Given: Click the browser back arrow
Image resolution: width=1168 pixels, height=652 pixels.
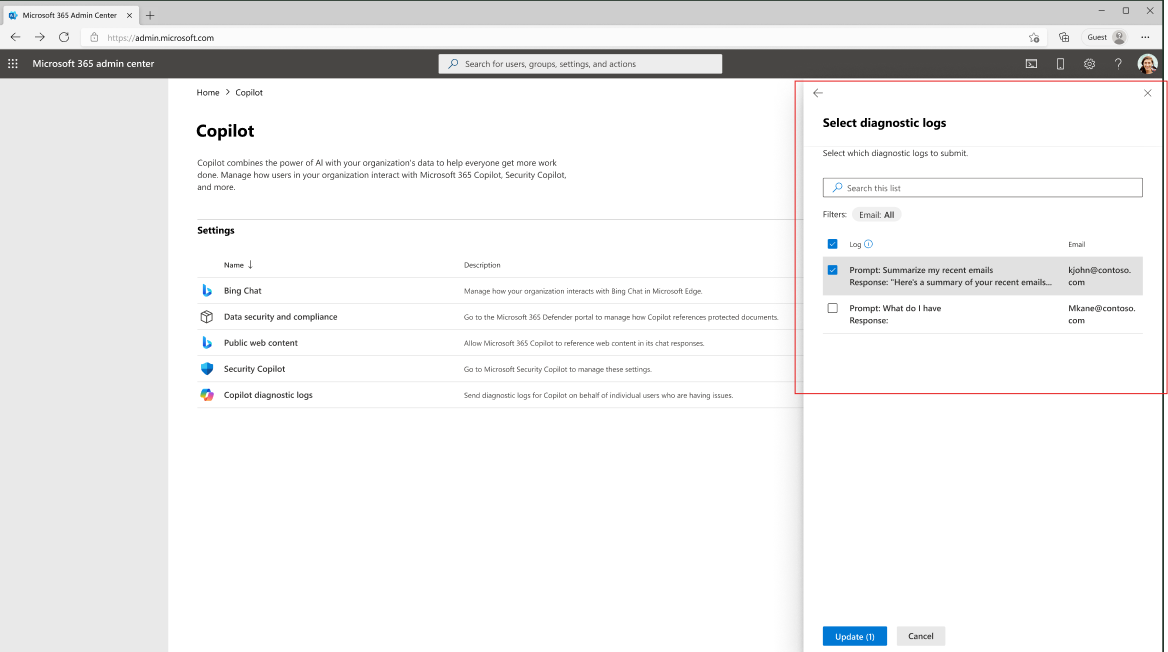Looking at the screenshot, I should (16, 37).
